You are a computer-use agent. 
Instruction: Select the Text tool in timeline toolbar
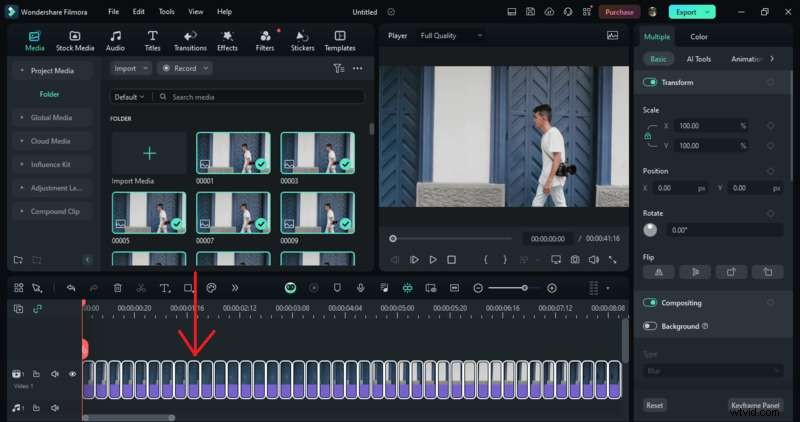pos(164,288)
